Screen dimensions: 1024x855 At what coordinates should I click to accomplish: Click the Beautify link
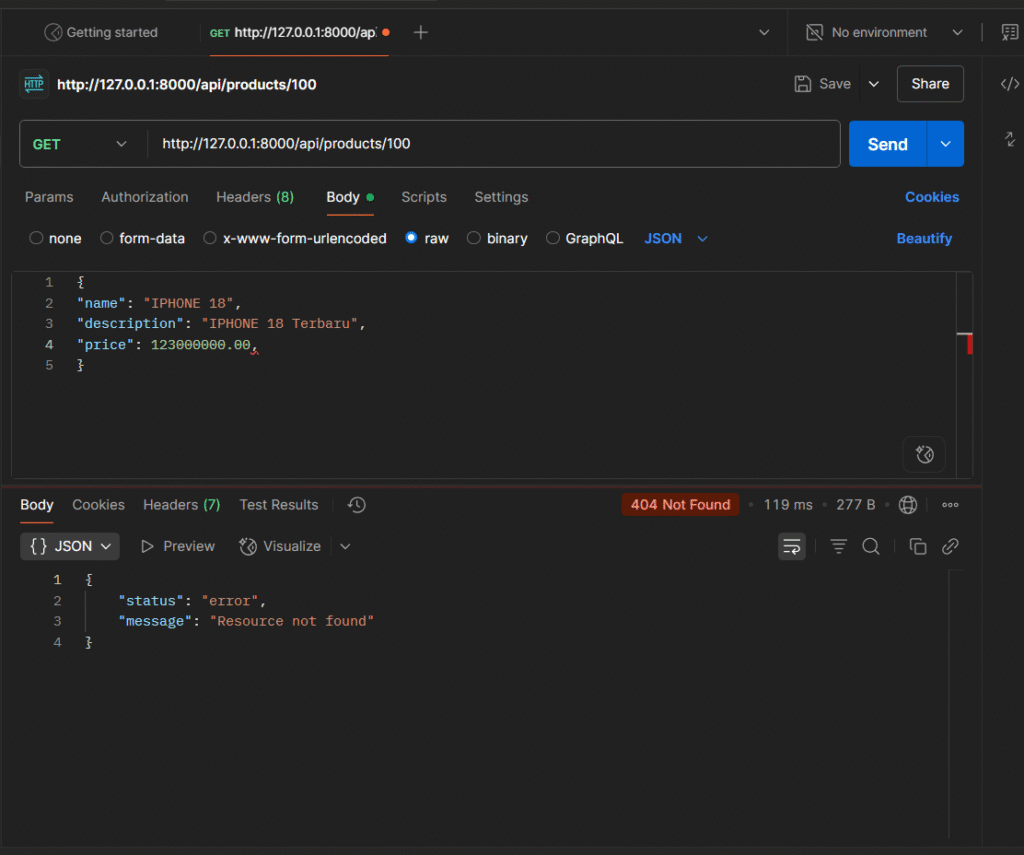(924, 238)
